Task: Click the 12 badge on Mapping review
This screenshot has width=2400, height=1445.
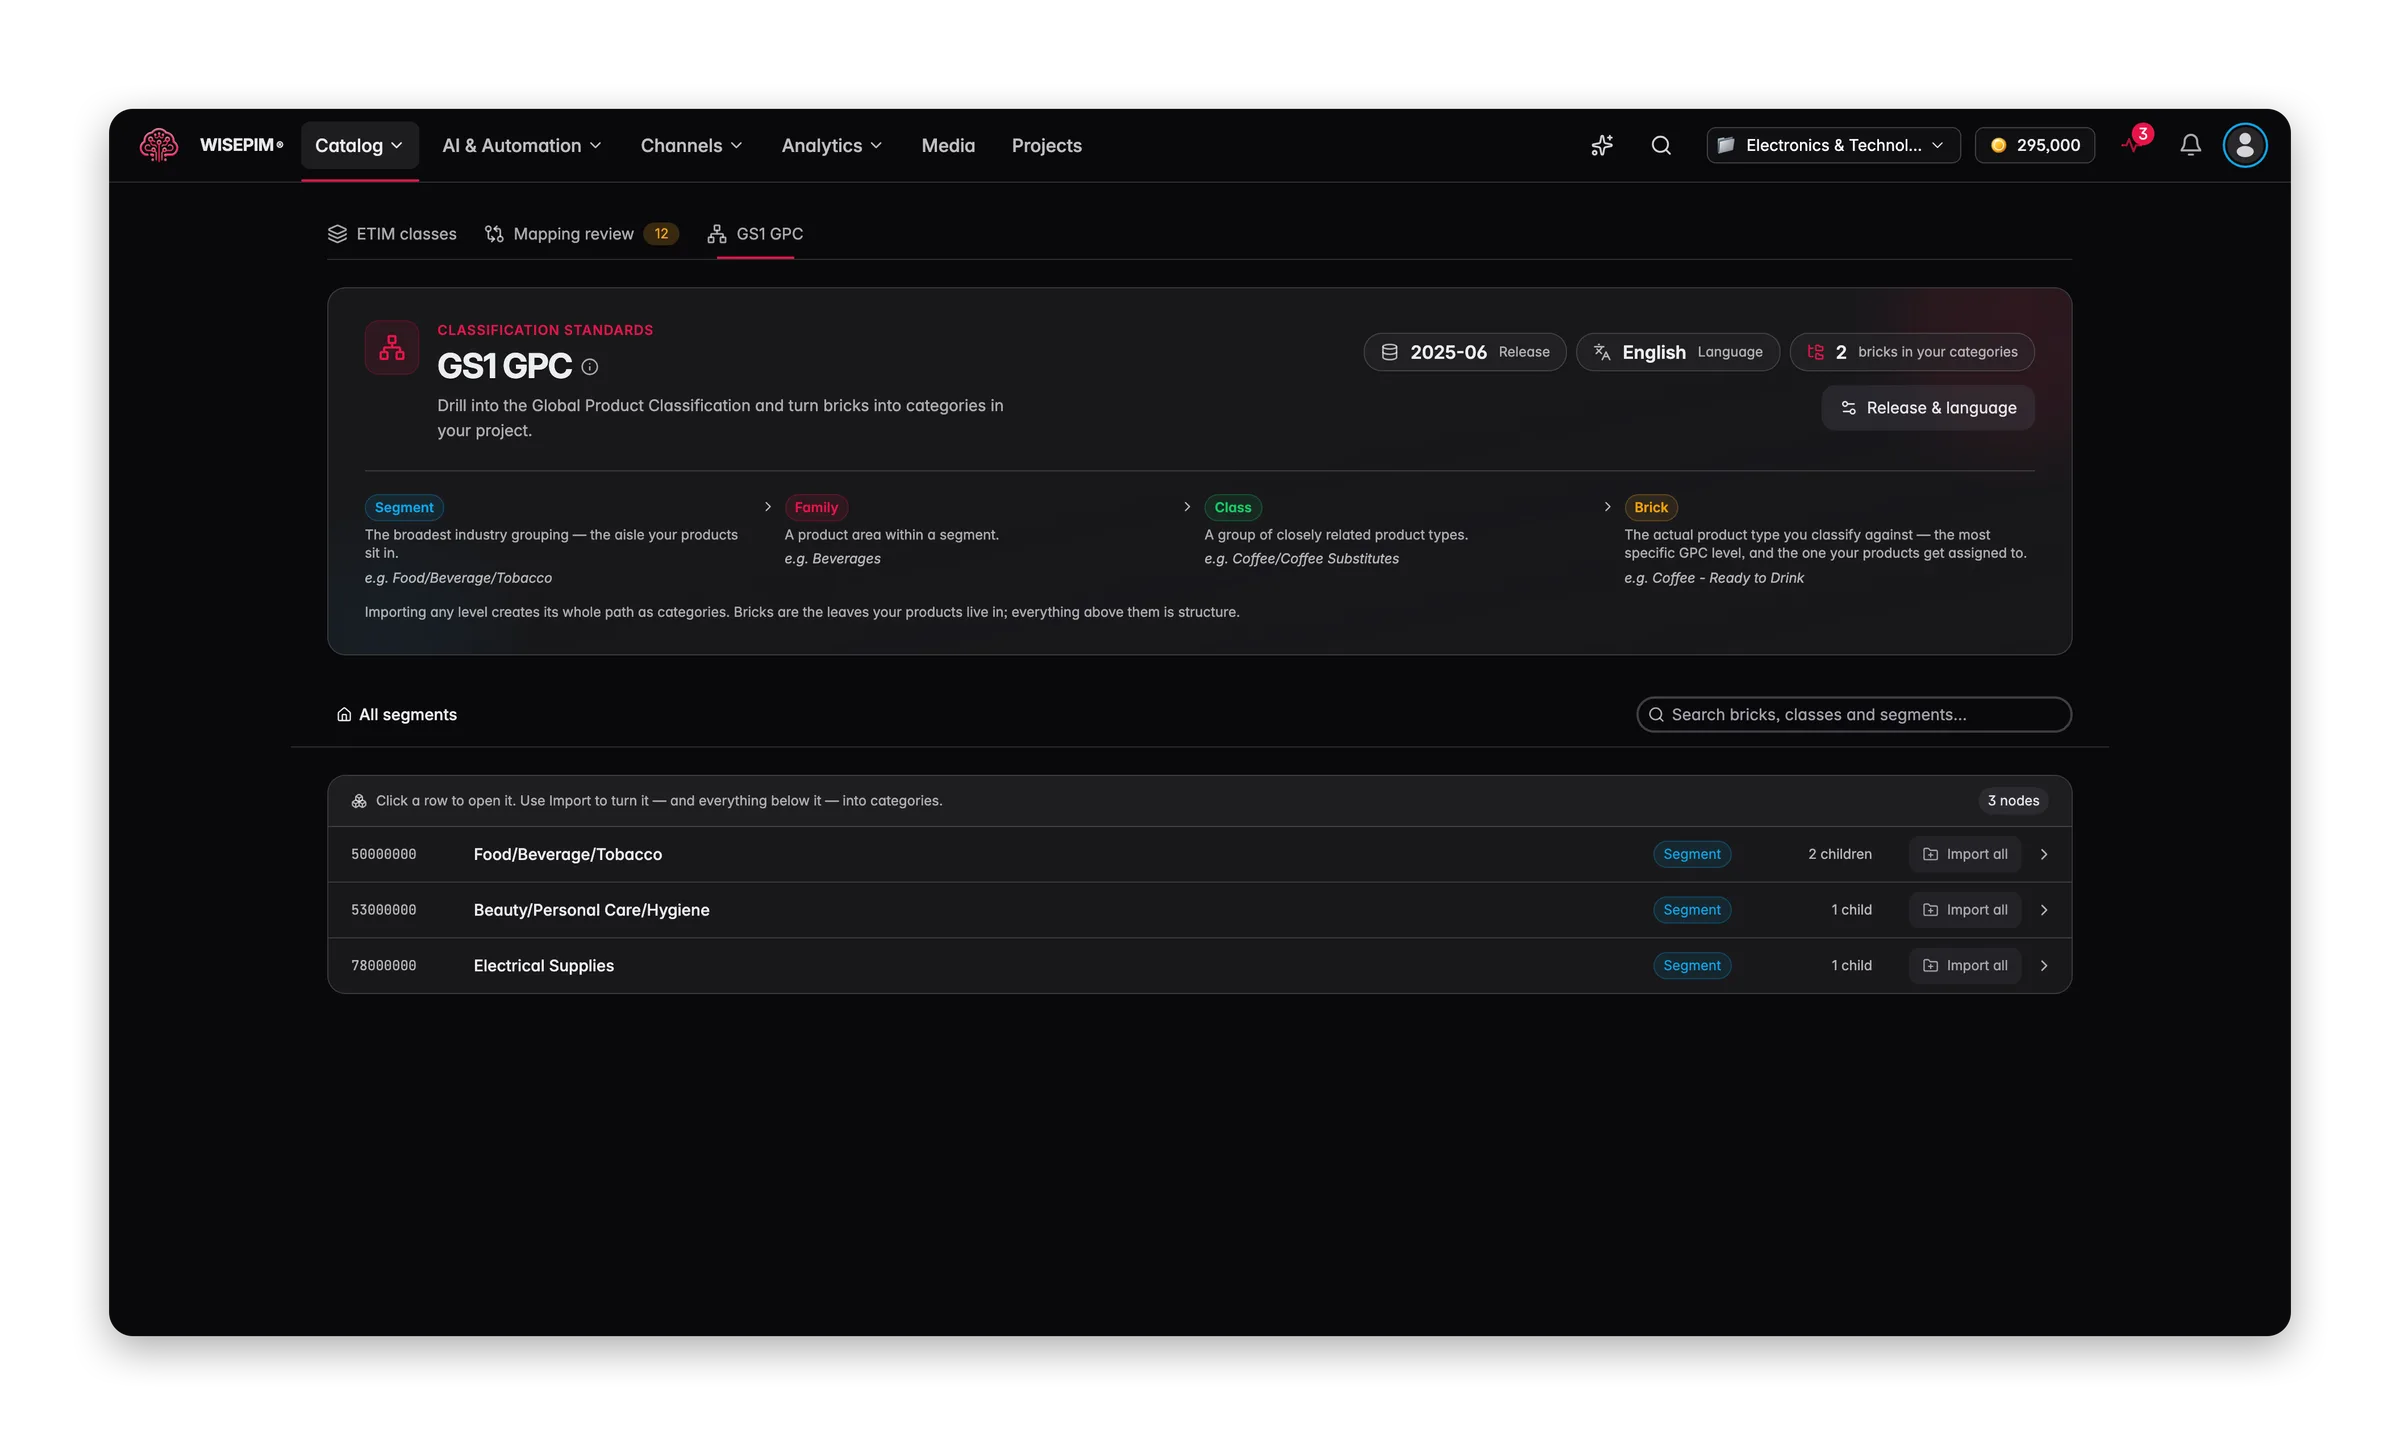Action: tap(661, 234)
